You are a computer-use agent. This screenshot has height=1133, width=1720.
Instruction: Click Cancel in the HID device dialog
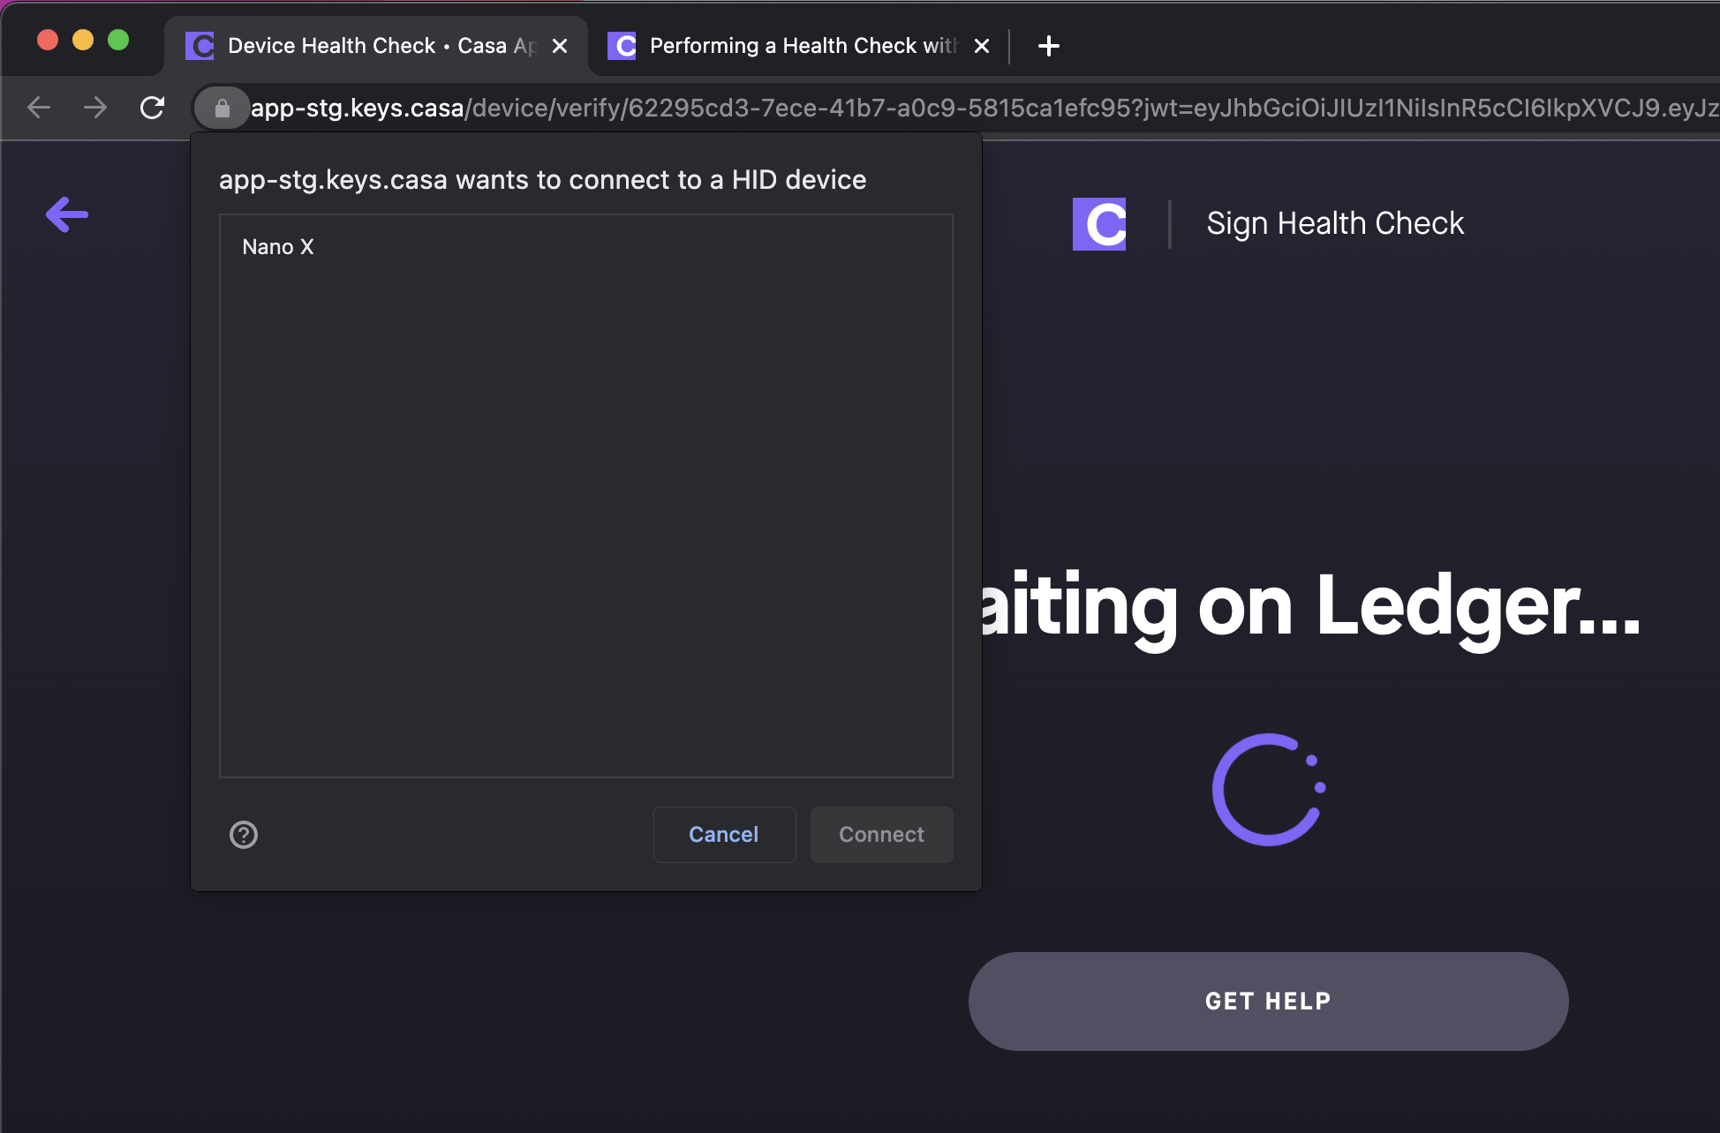pyautogui.click(x=723, y=834)
